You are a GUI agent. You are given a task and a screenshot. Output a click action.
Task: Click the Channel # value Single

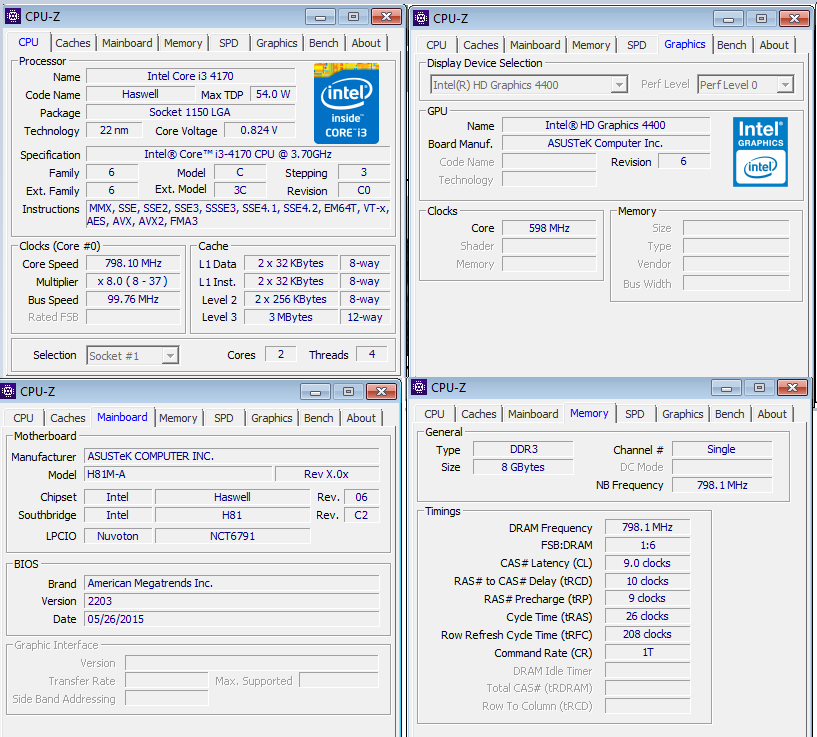tap(722, 449)
